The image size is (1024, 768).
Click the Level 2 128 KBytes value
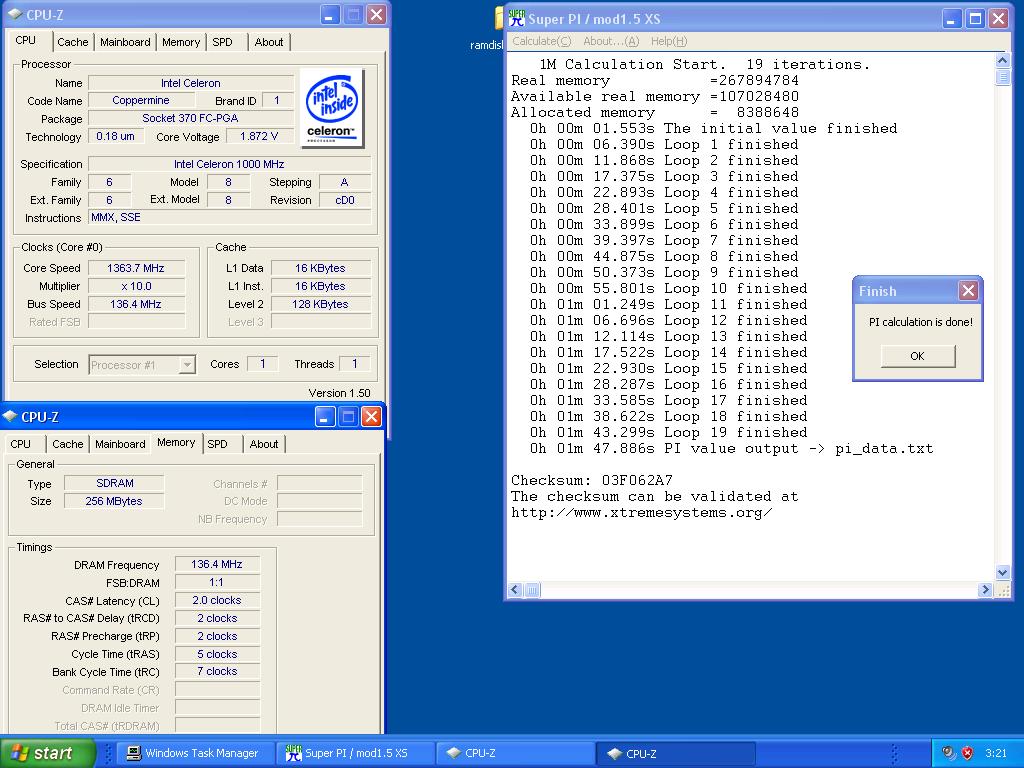click(x=321, y=304)
